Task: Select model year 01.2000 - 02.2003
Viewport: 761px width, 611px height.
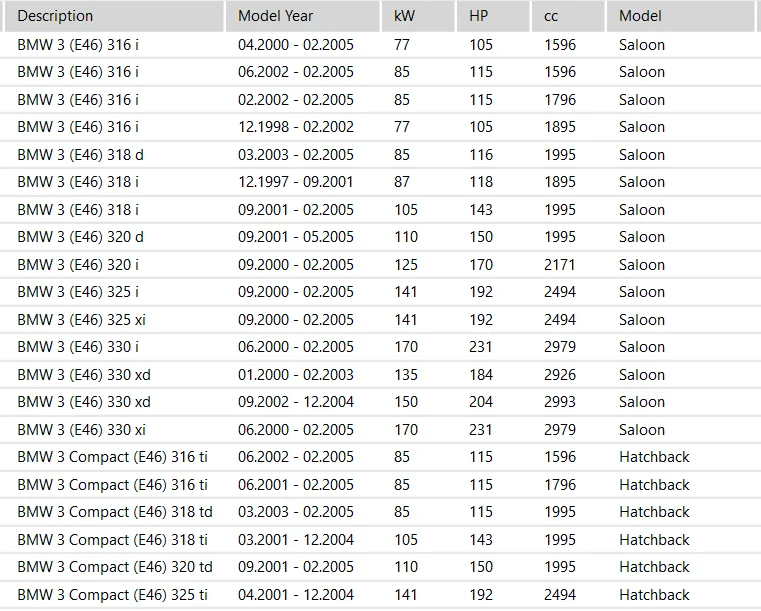Action: coord(296,375)
